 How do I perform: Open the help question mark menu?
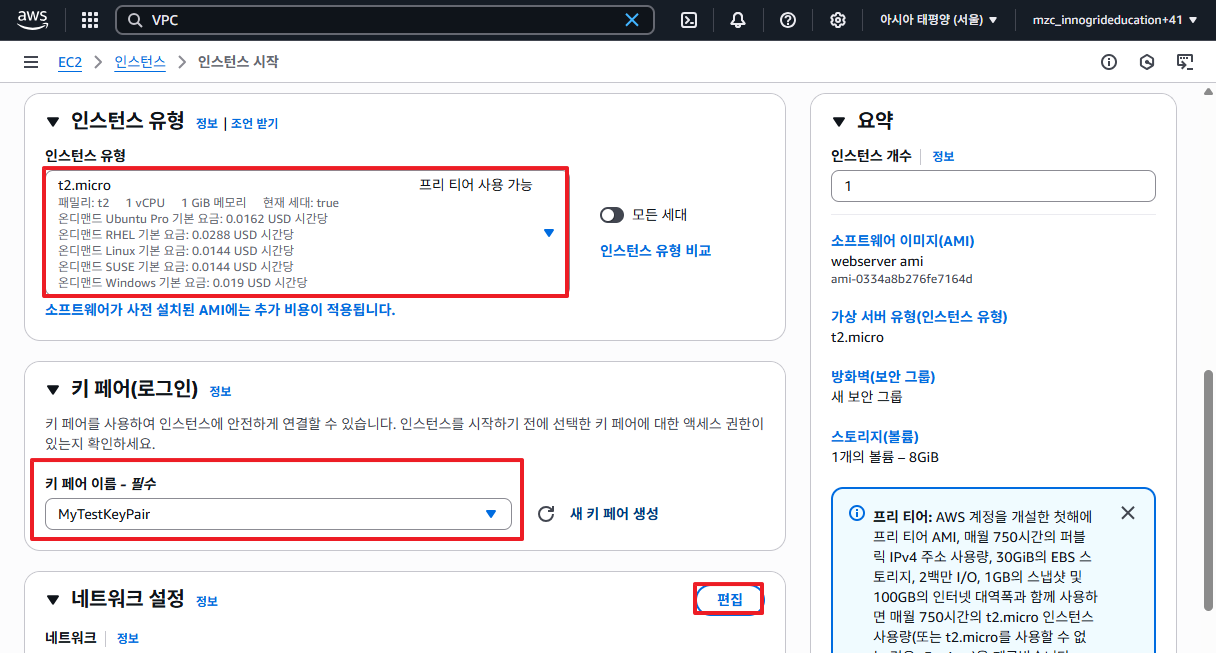tap(788, 20)
